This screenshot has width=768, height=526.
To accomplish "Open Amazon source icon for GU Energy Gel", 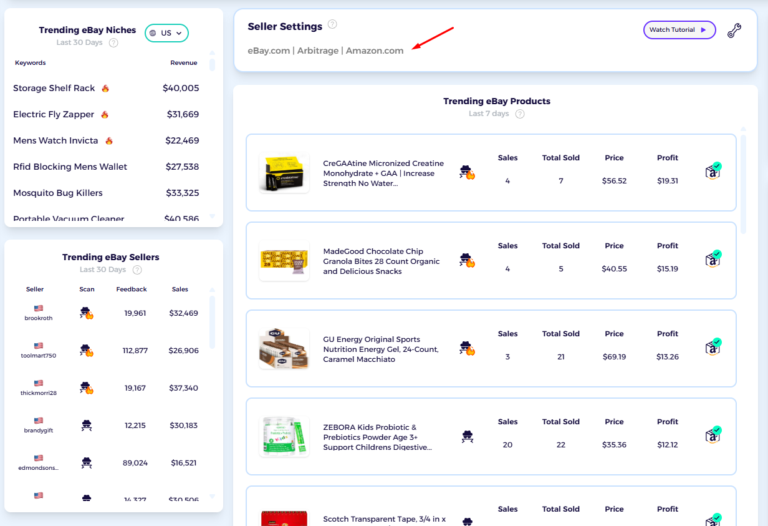I will (713, 347).
